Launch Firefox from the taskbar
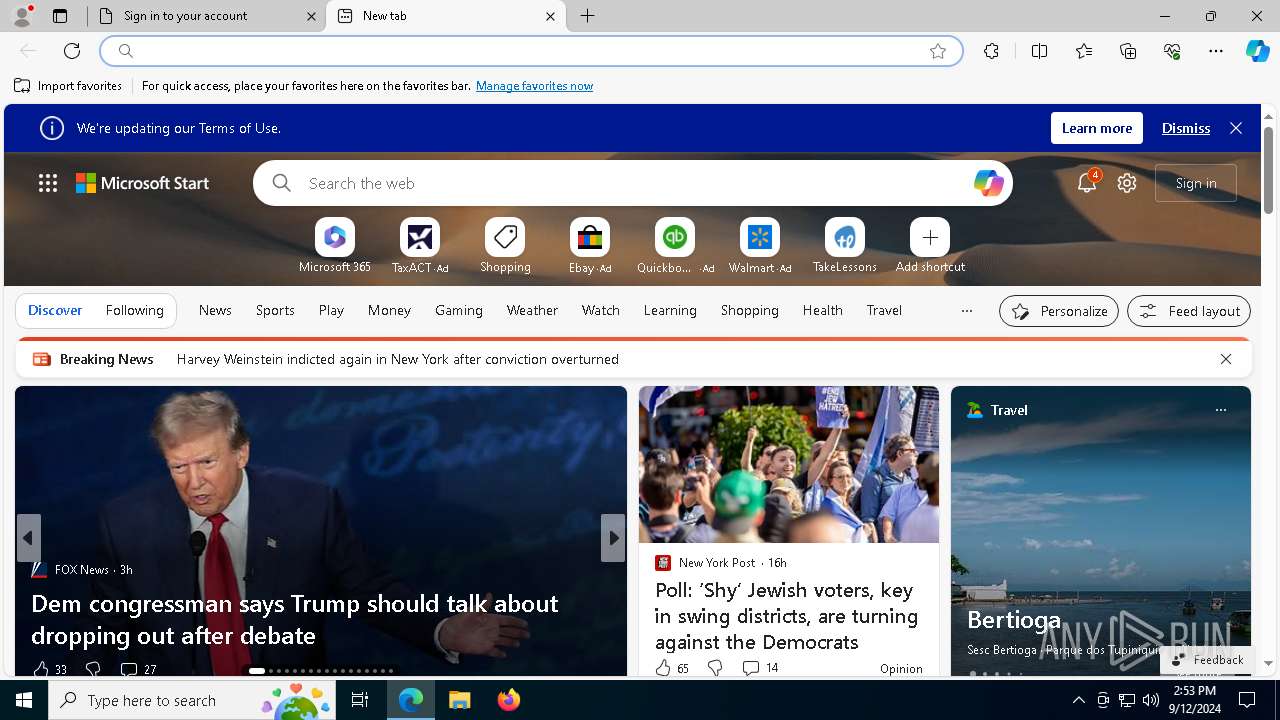The height and width of the screenshot is (720, 1280). [x=509, y=700]
